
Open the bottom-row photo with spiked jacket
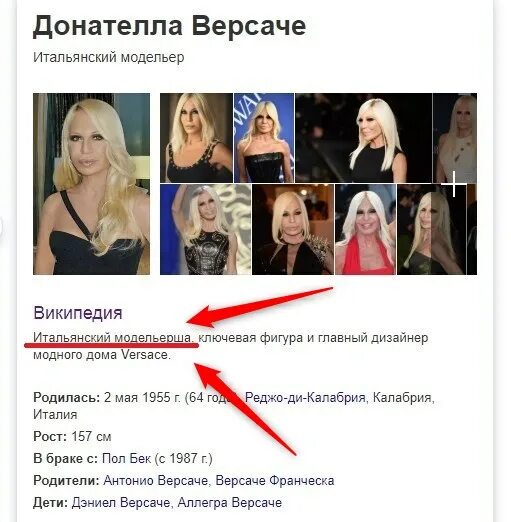coord(293,229)
